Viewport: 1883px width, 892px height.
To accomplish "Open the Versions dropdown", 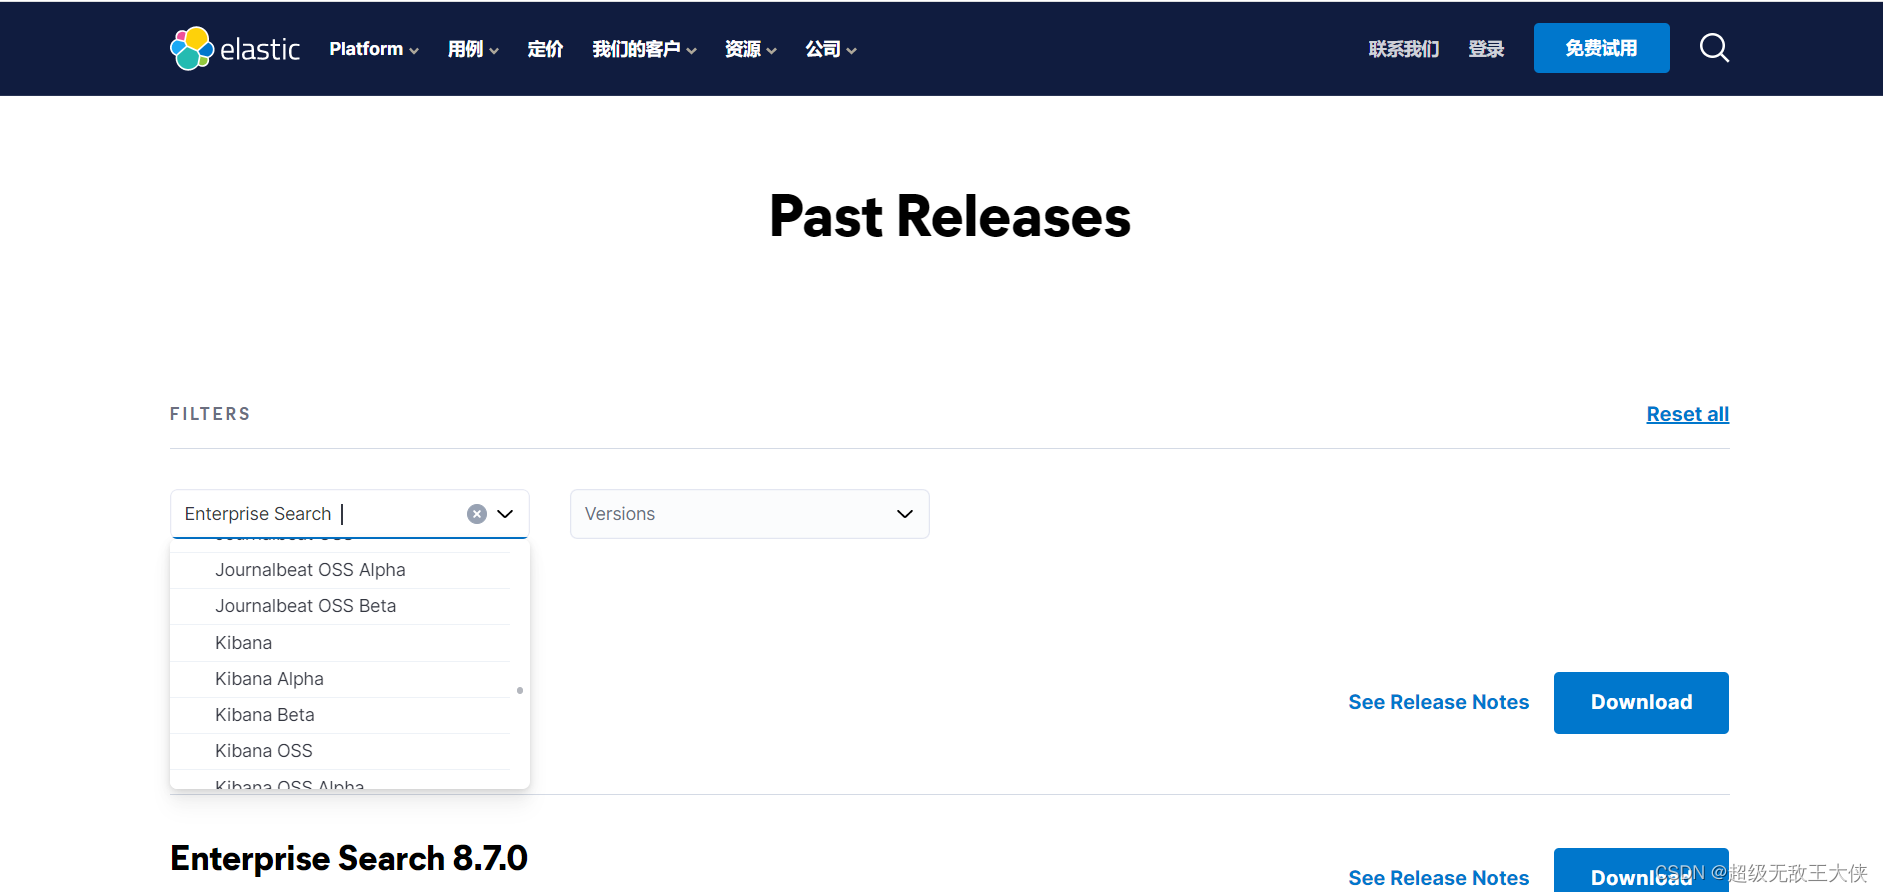I will 750,514.
